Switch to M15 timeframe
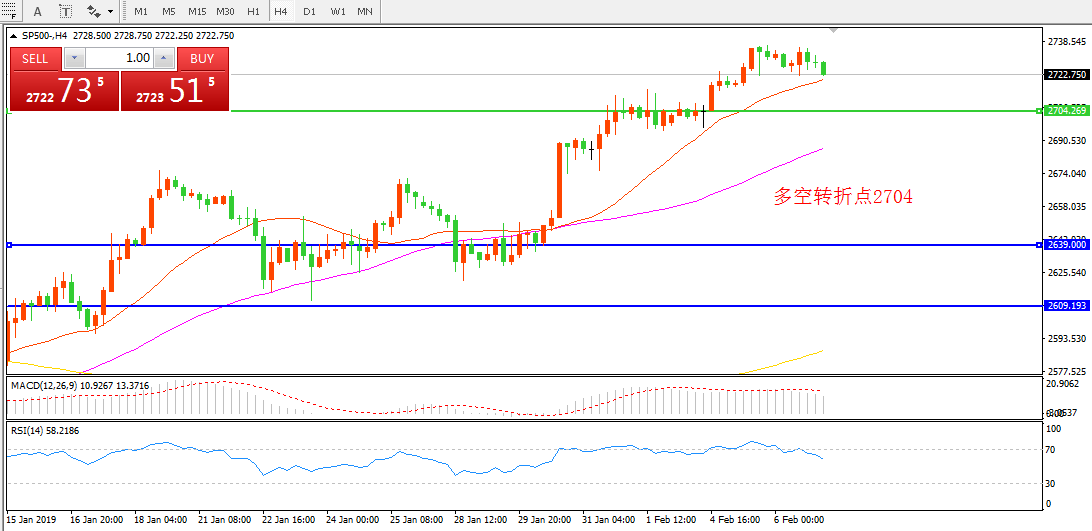 (x=196, y=11)
